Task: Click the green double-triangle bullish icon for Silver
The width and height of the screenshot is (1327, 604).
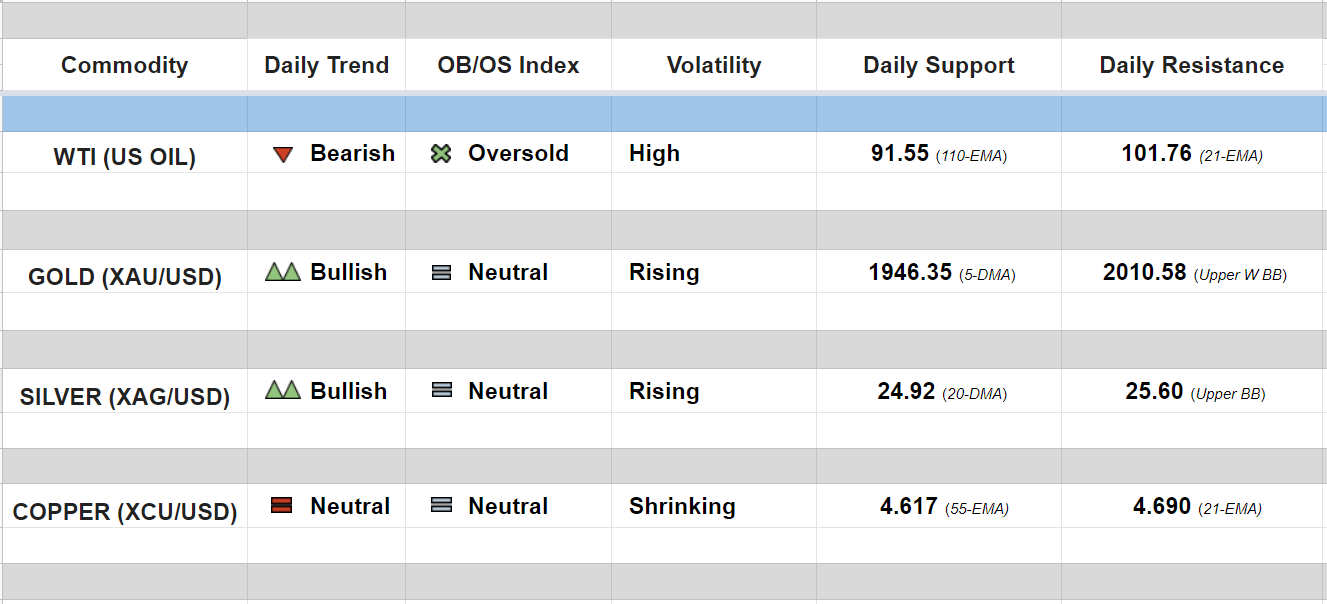Action: (x=283, y=391)
